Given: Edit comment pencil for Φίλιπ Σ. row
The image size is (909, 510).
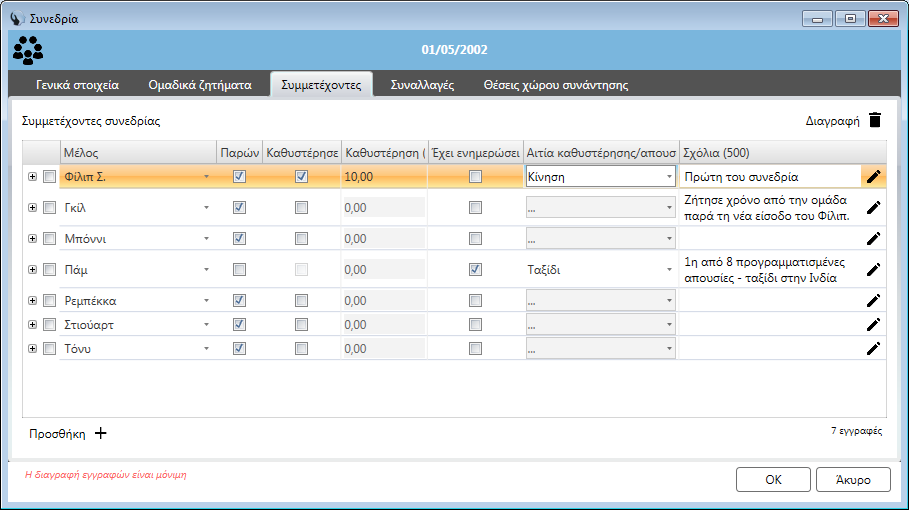Looking at the screenshot, I should tap(874, 177).
